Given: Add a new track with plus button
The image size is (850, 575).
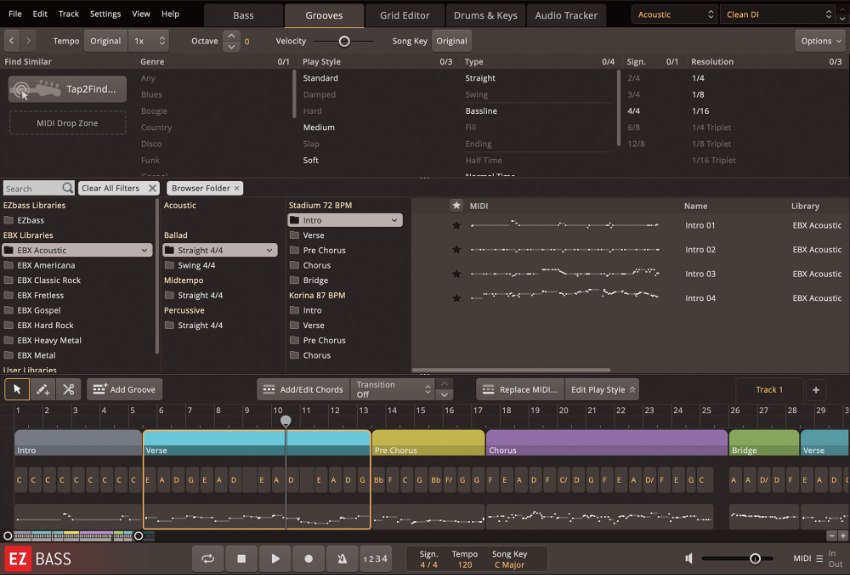Looking at the screenshot, I should (816, 390).
